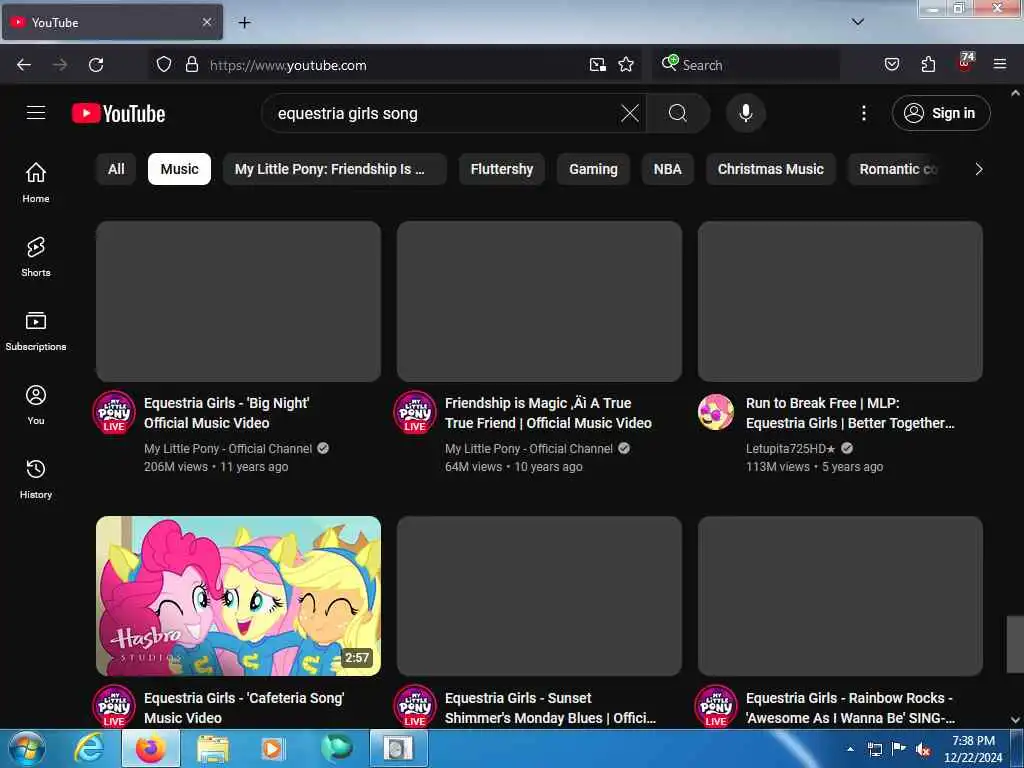Screen dimensions: 1024x768
Task: Open History in the sidebar
Action: pyautogui.click(x=36, y=479)
